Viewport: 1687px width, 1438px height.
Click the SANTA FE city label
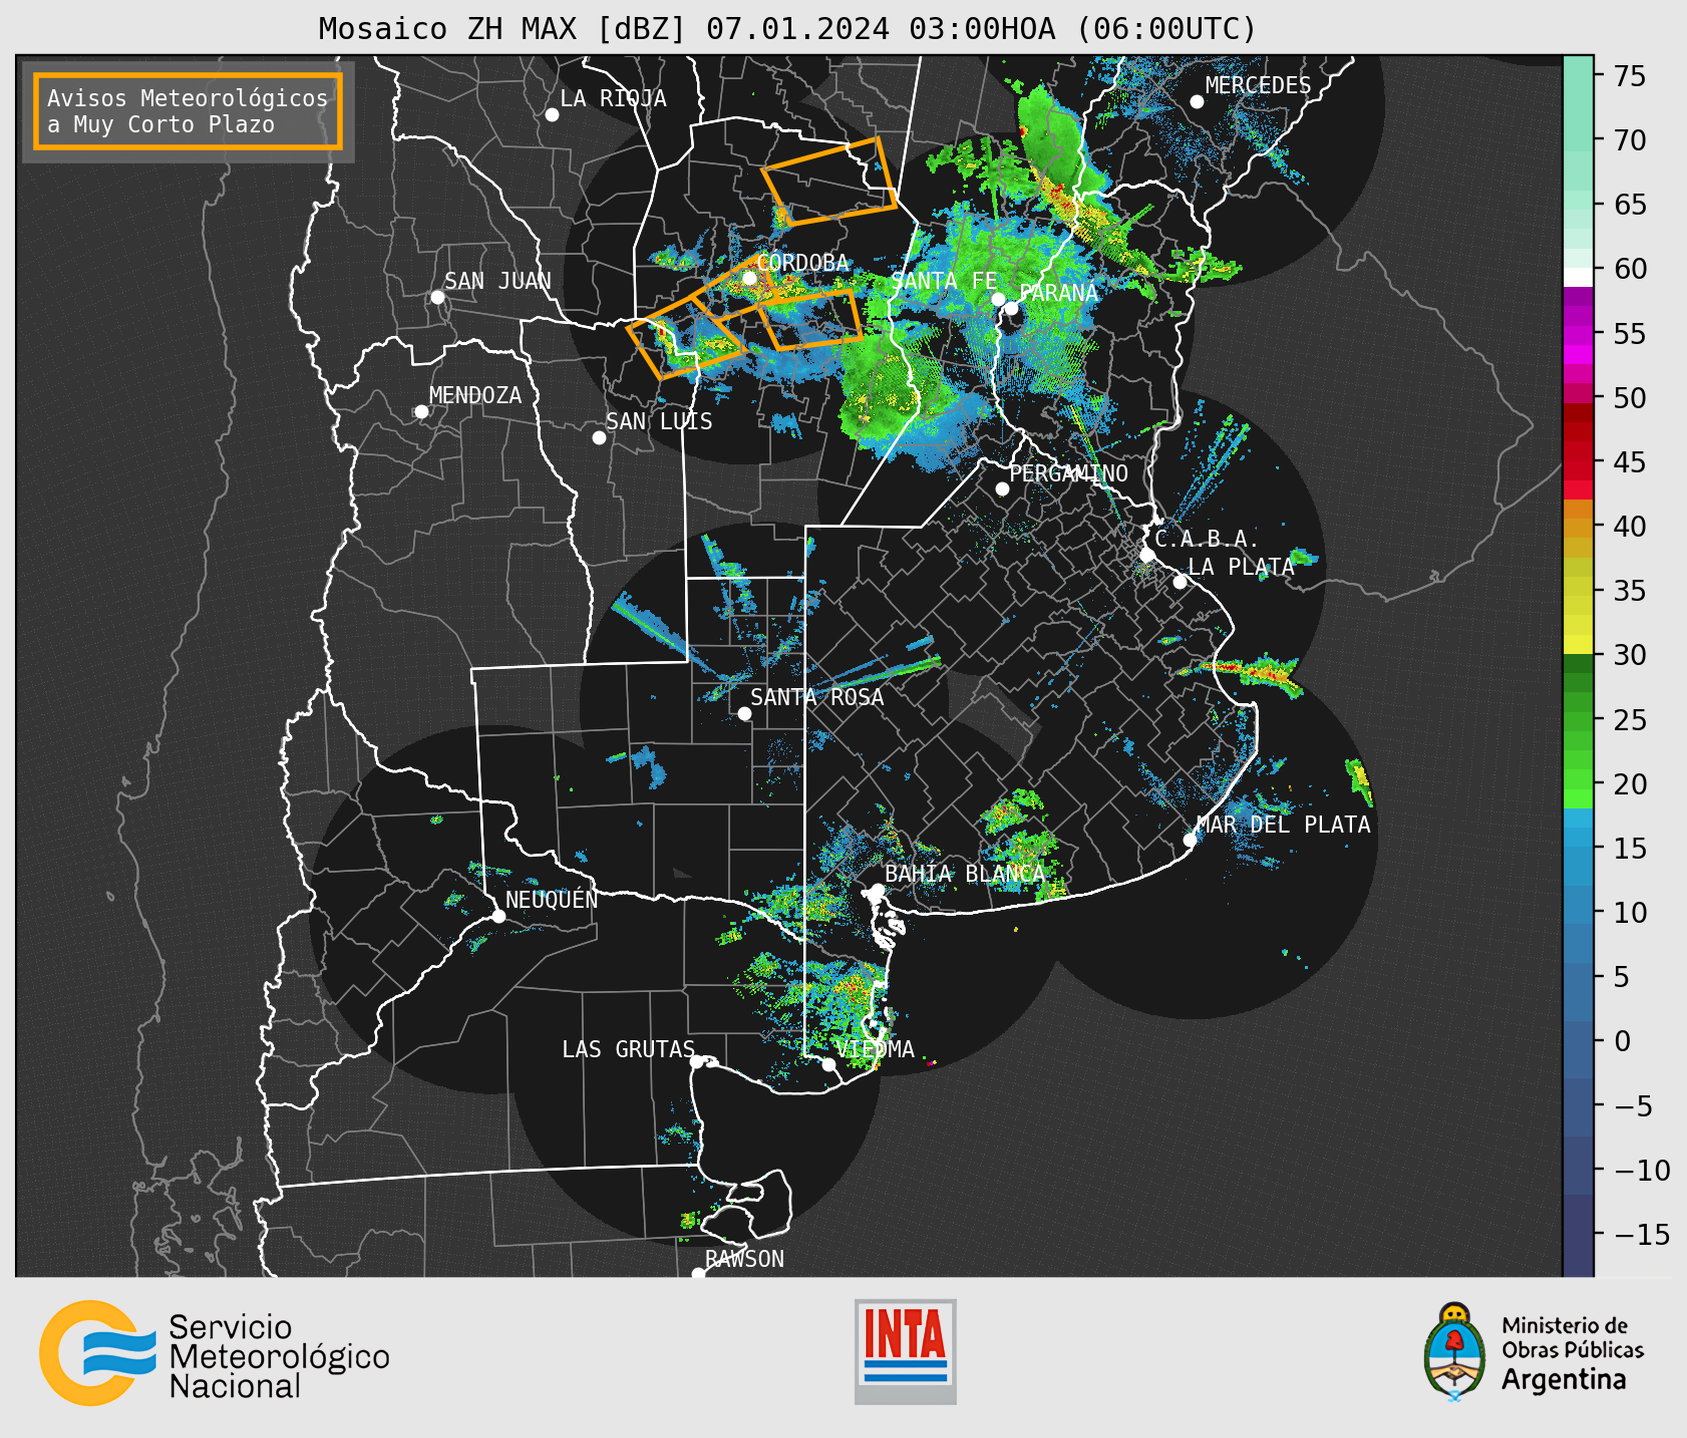[x=943, y=281]
